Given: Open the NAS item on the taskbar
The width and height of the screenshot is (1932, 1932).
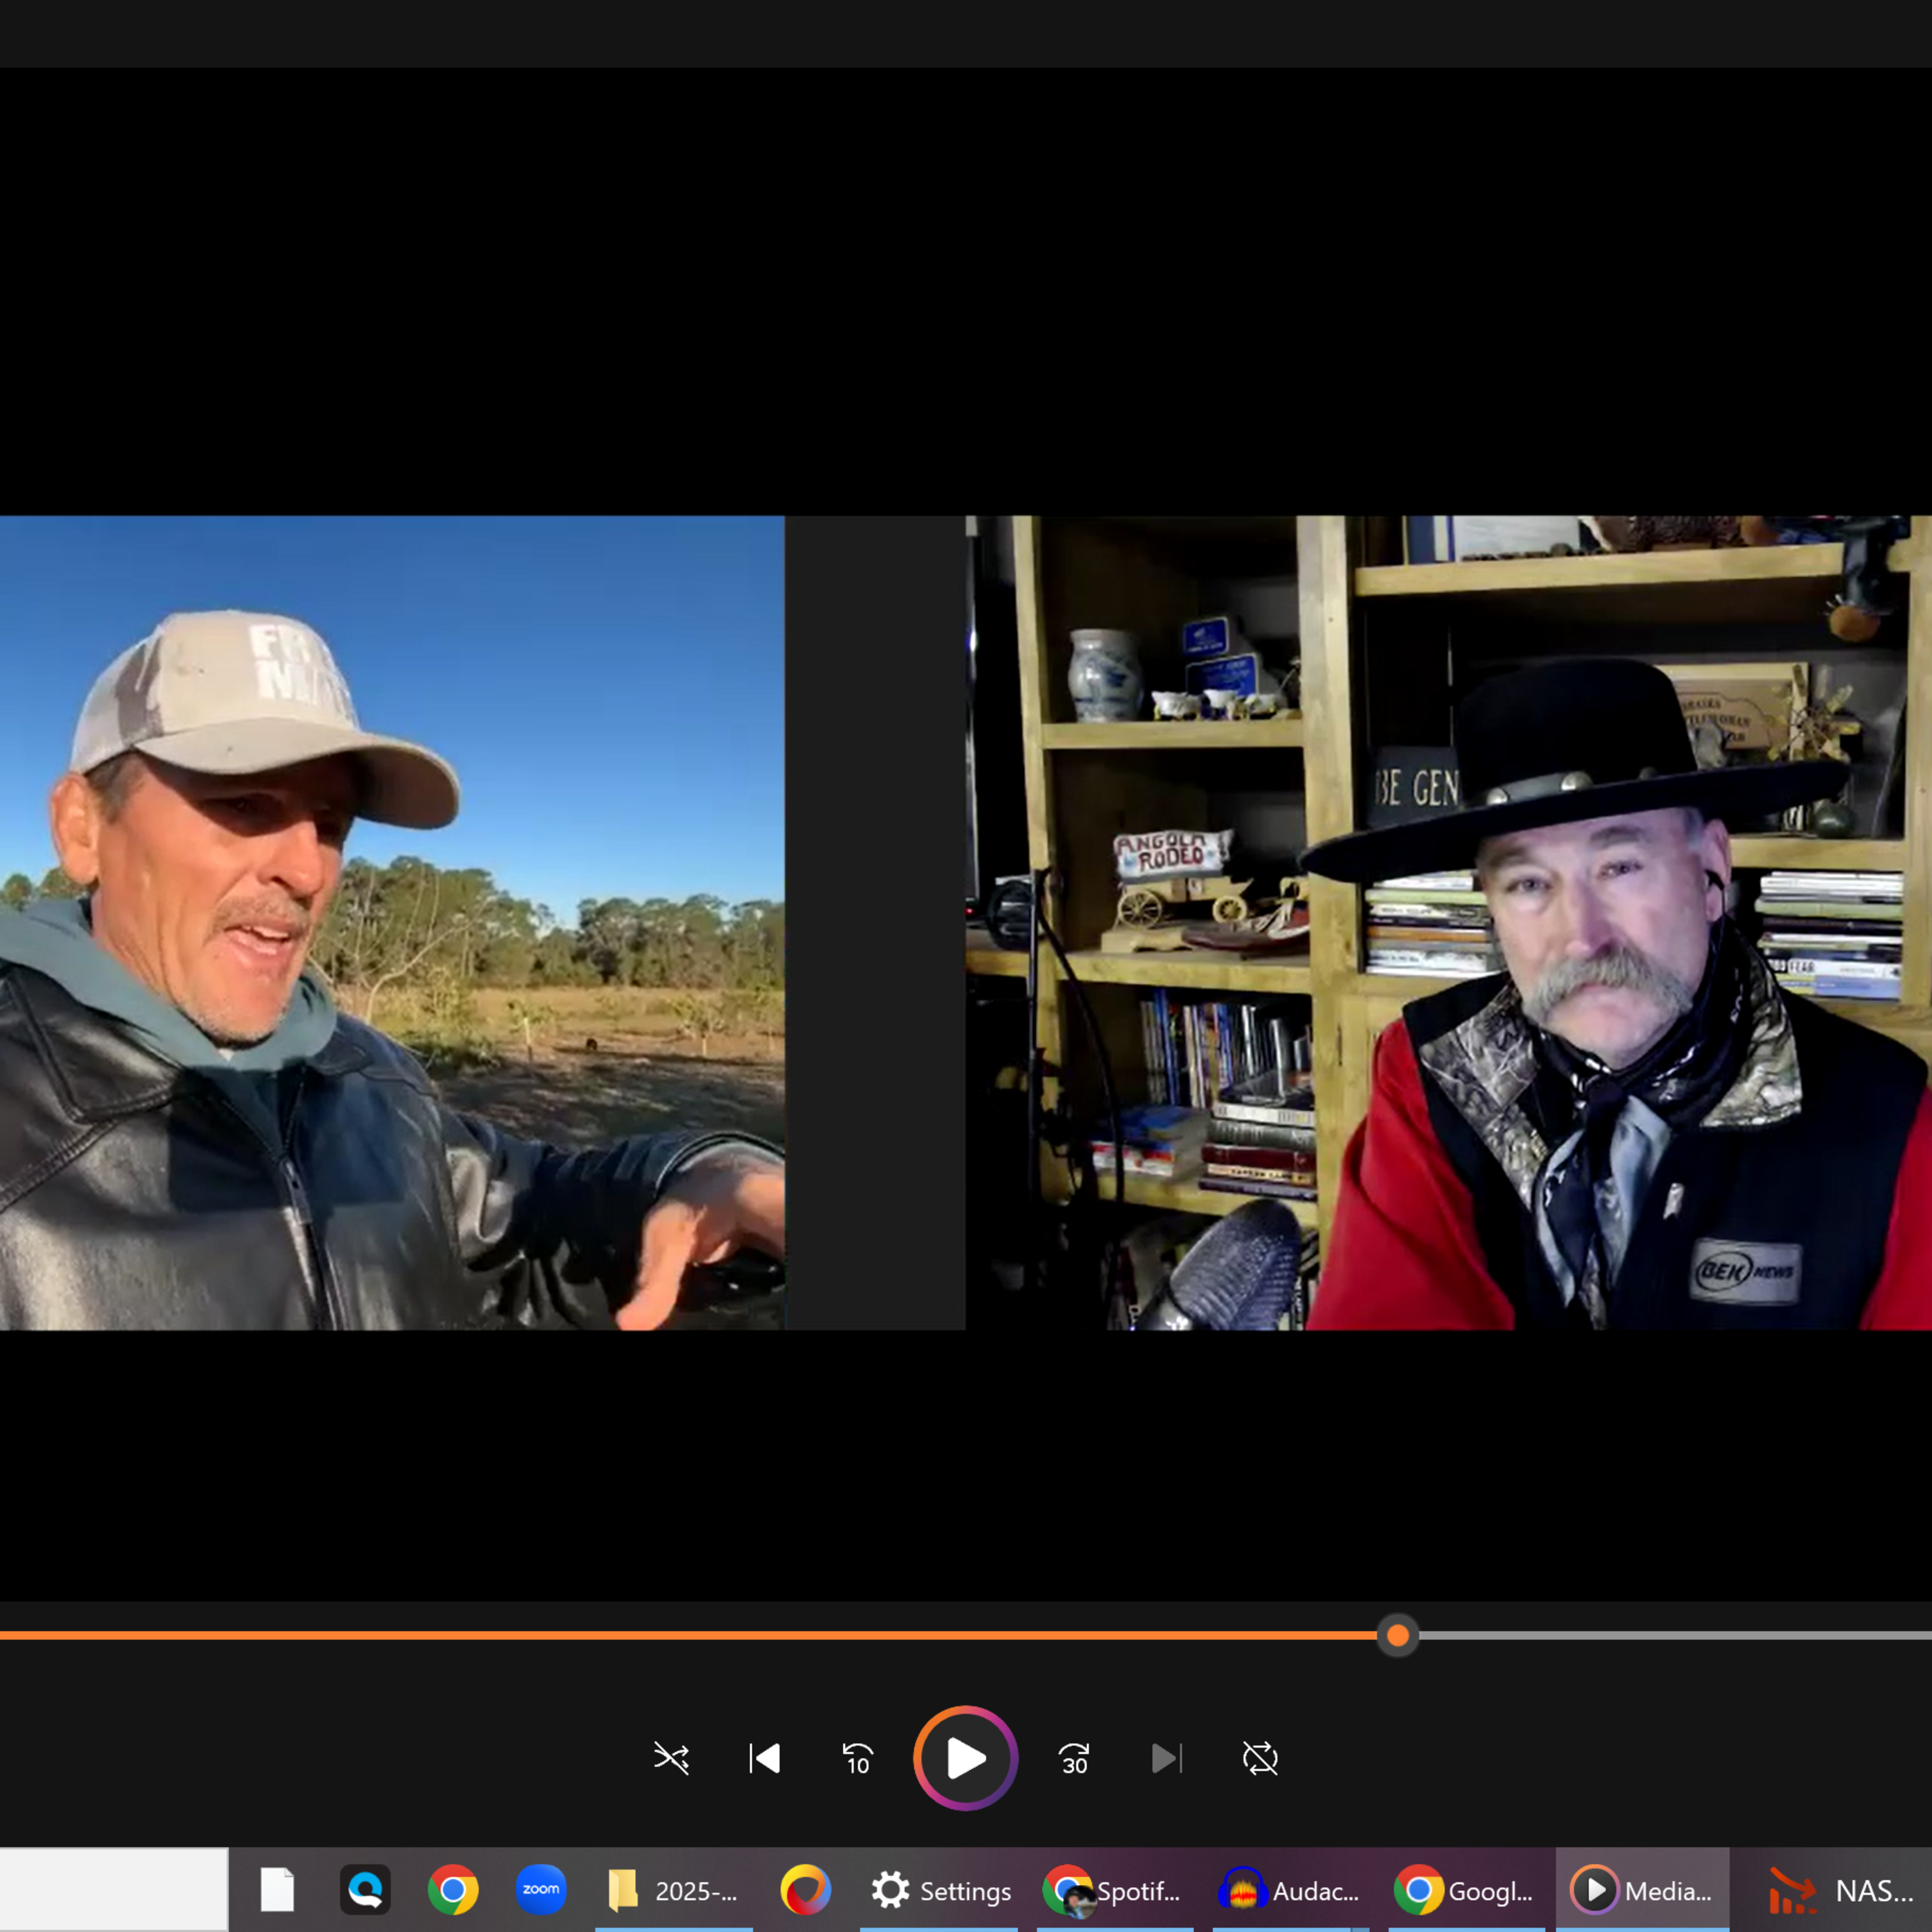Looking at the screenshot, I should pyautogui.click(x=1840, y=1890).
